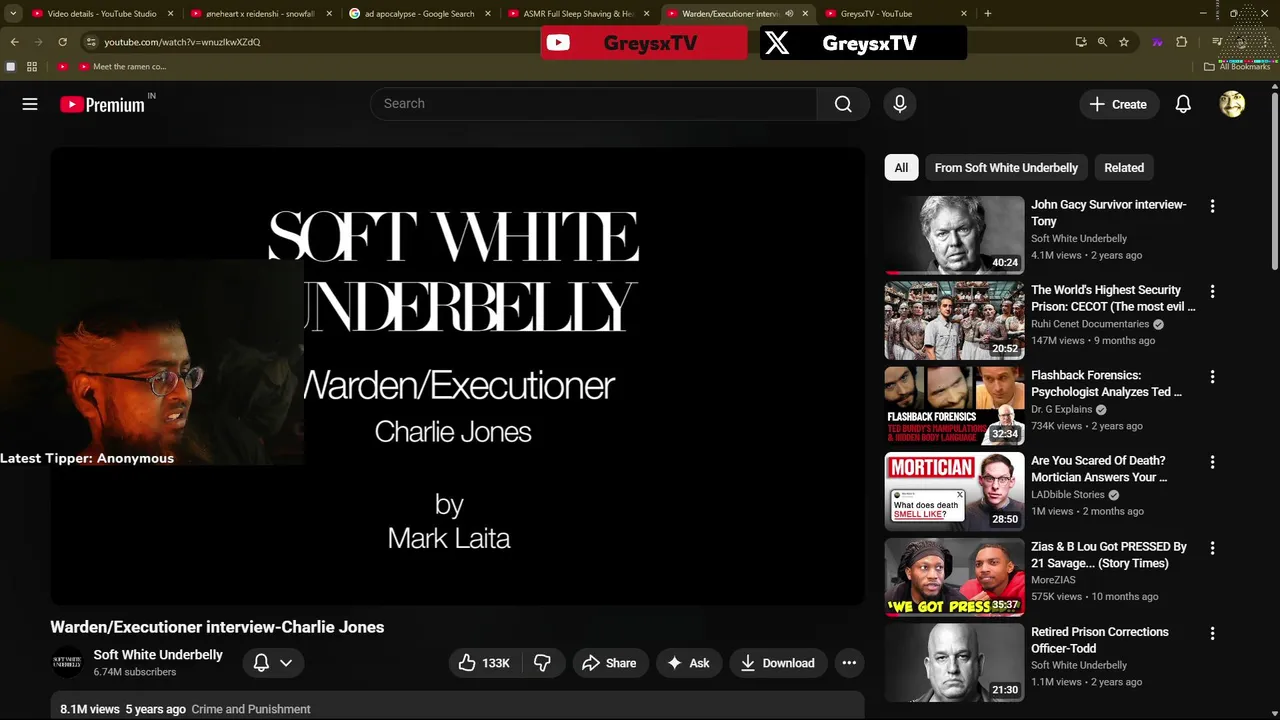Open the 7TV extension icon

click(1157, 42)
